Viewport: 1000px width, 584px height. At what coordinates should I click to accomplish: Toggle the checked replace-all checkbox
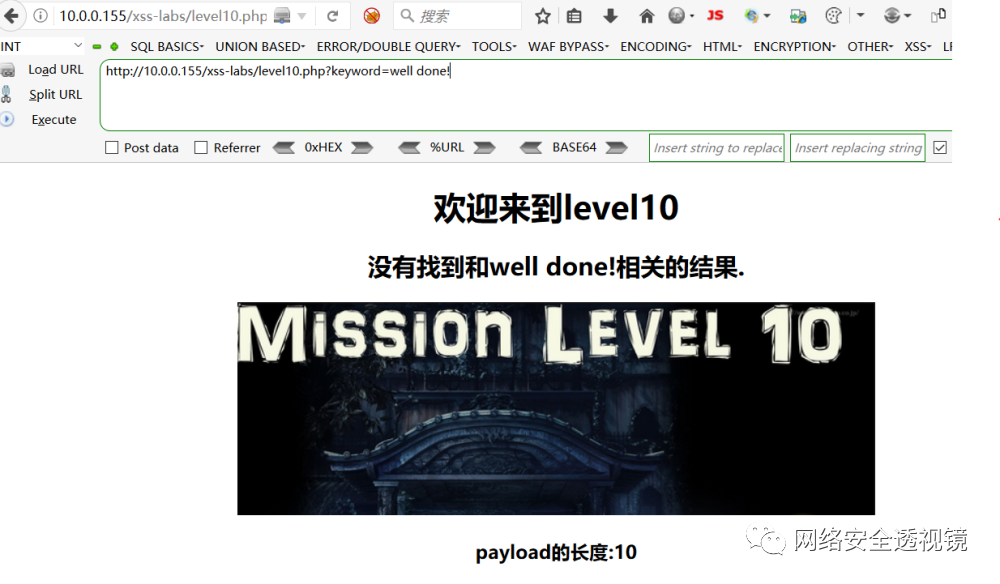click(x=940, y=148)
